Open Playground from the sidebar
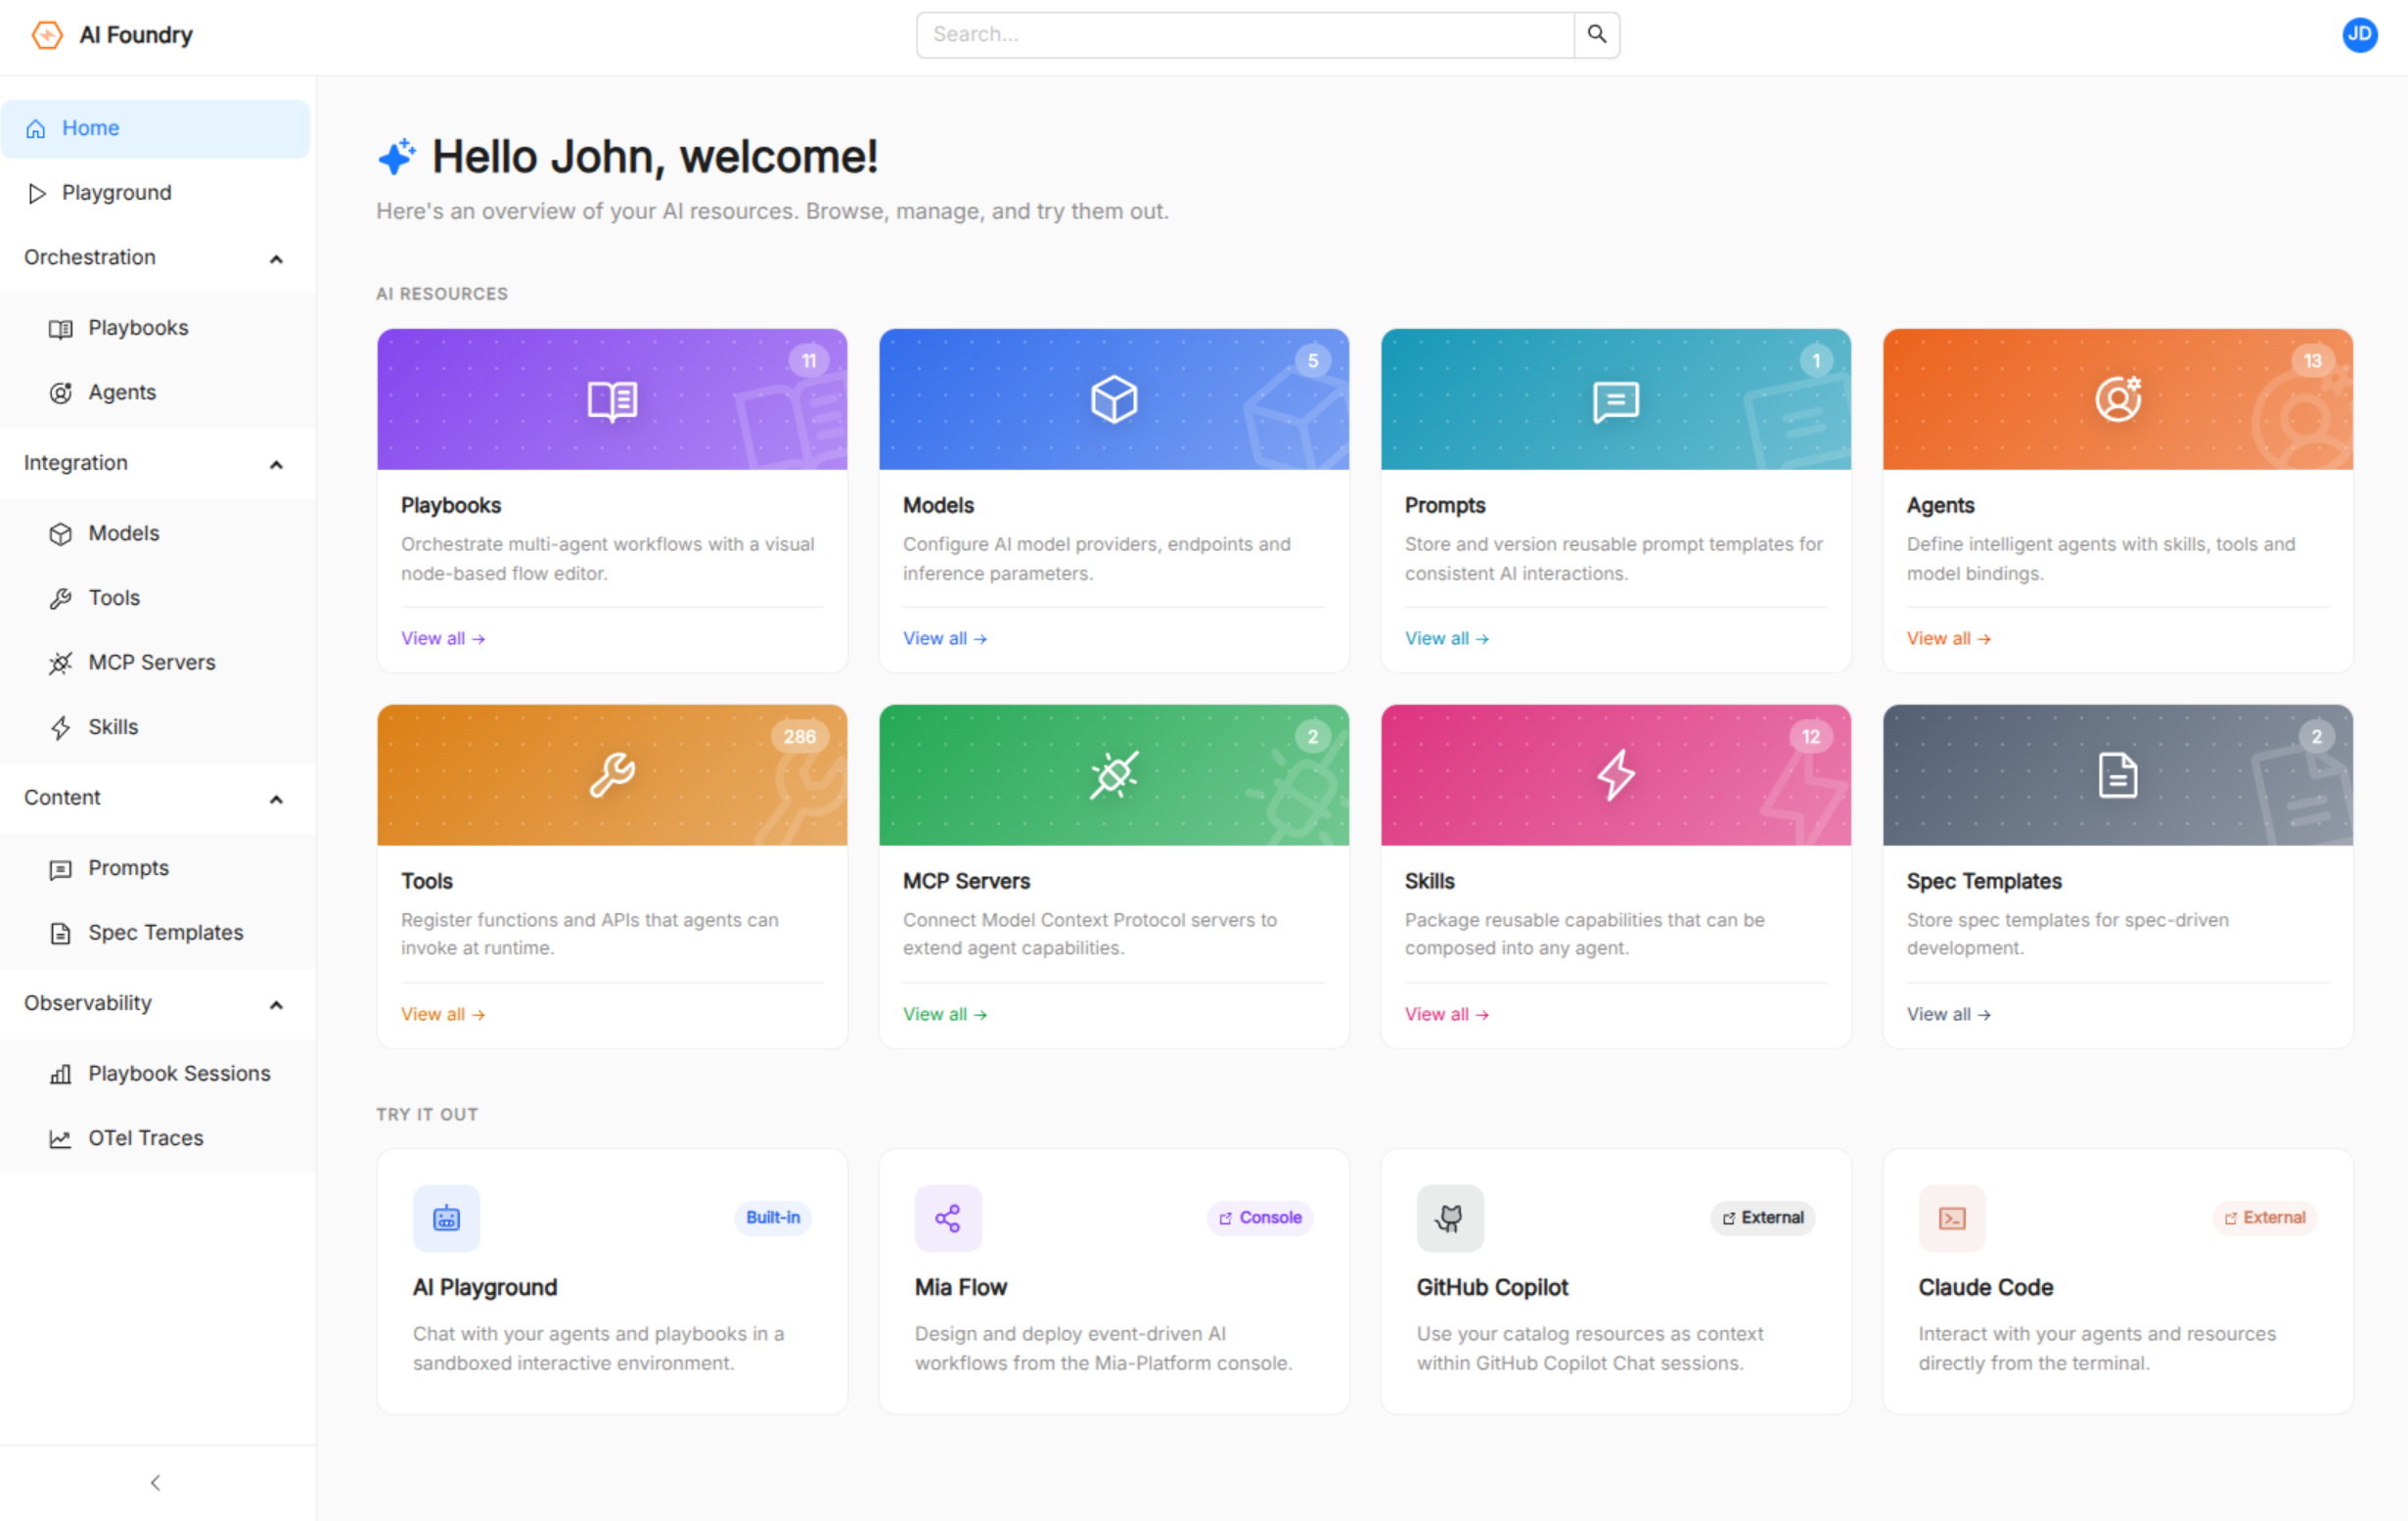The width and height of the screenshot is (2408, 1521). point(155,192)
